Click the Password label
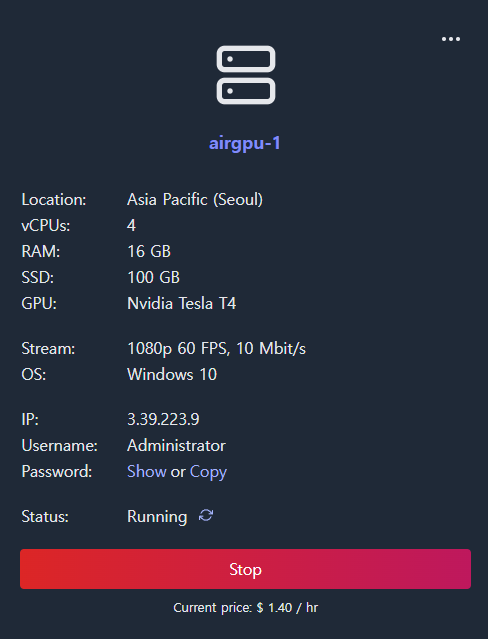The height and width of the screenshot is (639, 488). click(57, 472)
